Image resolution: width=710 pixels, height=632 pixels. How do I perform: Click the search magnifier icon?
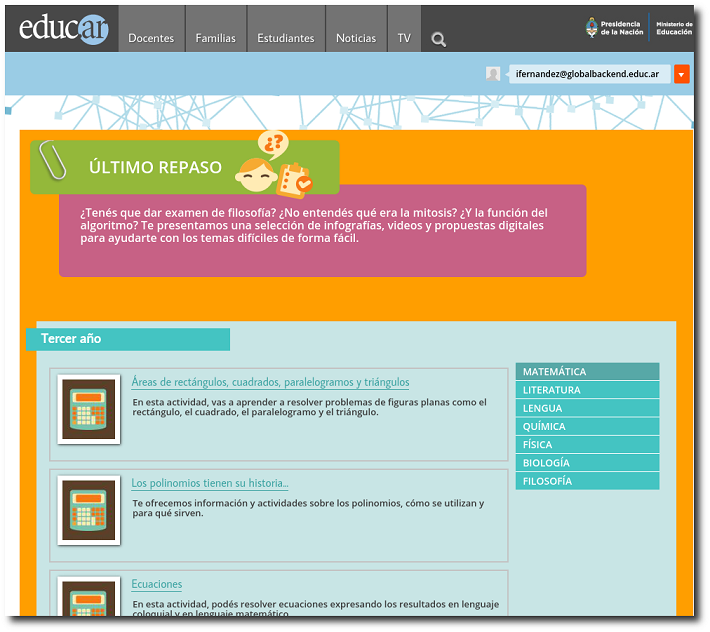(x=438, y=40)
